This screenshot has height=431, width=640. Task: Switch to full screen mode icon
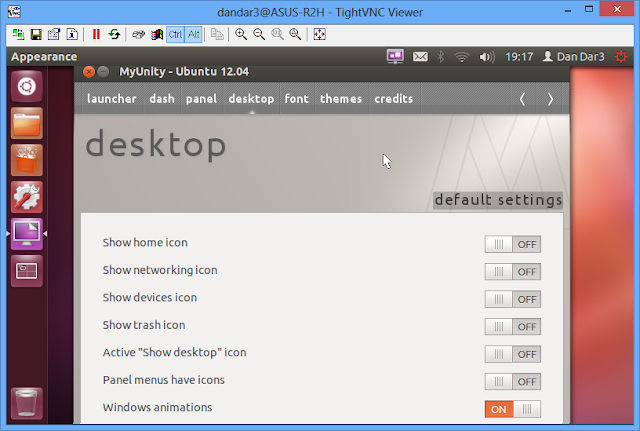(x=319, y=35)
